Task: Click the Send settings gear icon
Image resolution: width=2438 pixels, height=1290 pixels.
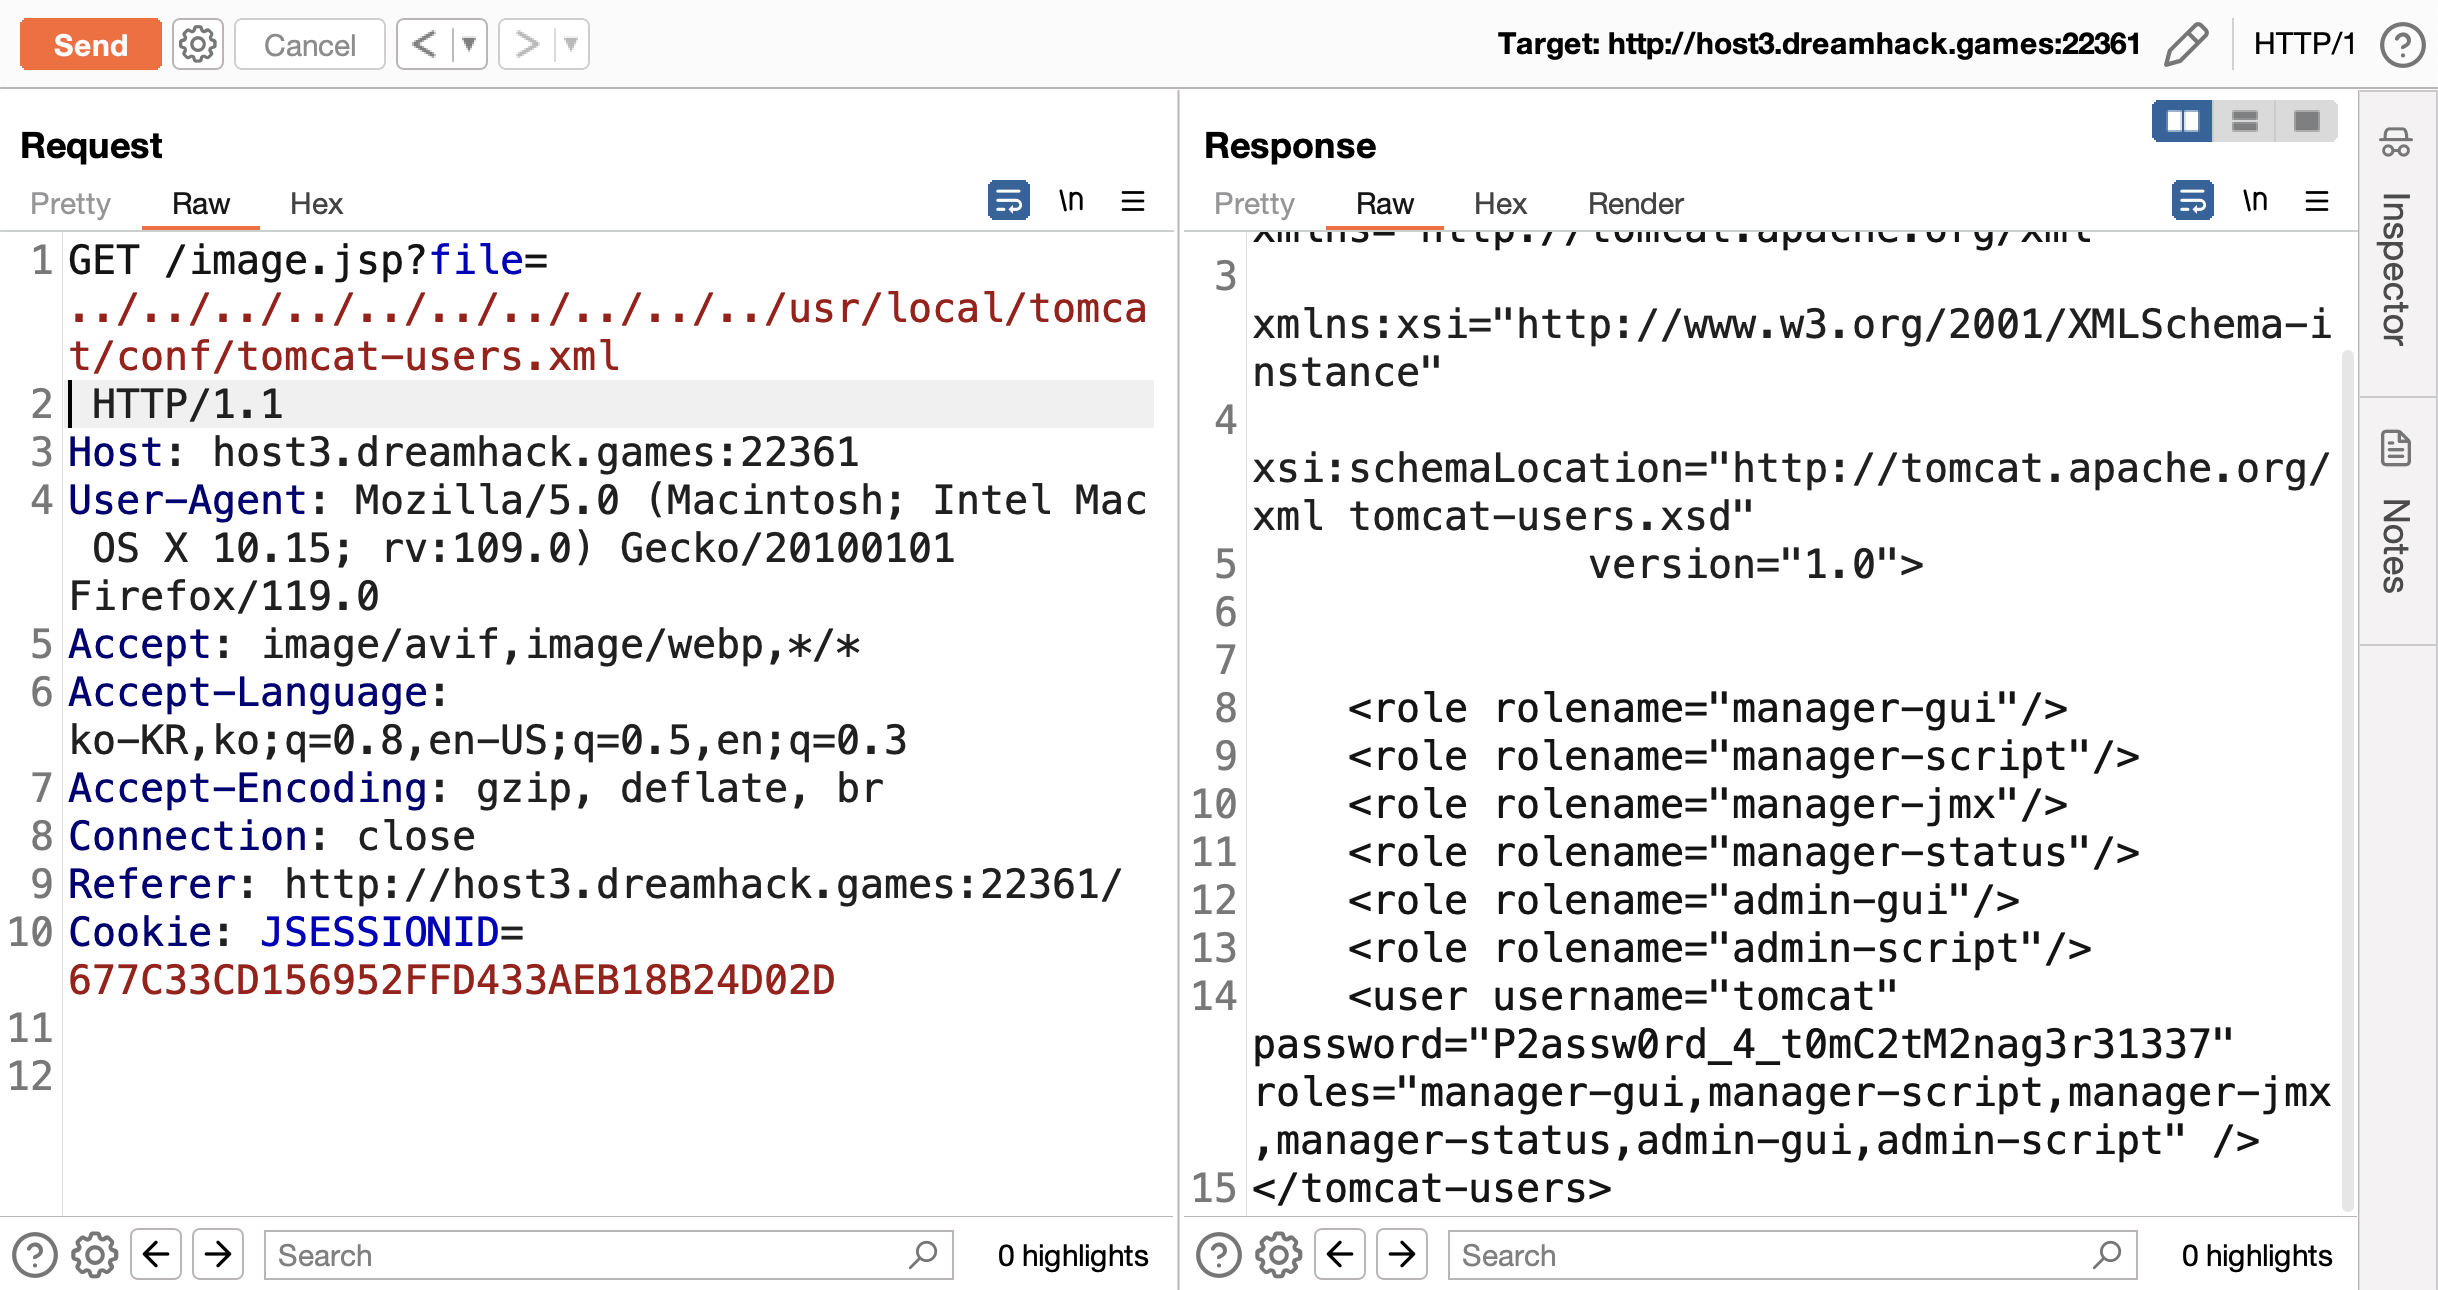Action: [x=197, y=44]
